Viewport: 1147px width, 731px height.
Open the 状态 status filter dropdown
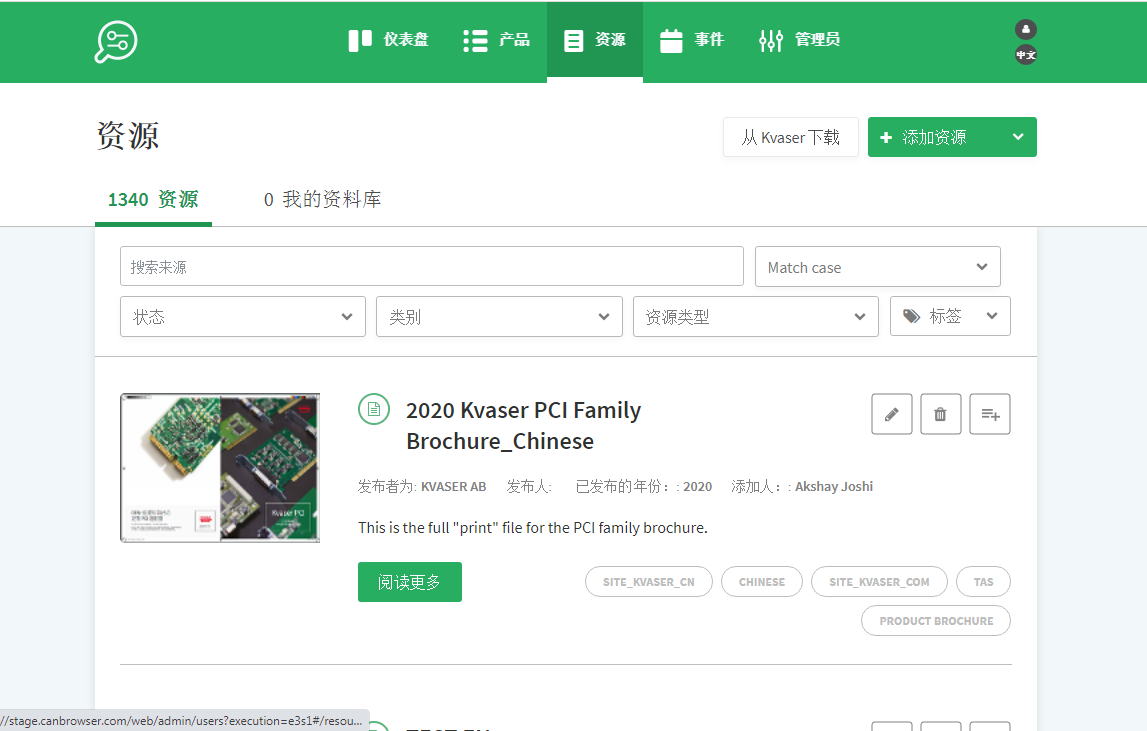click(x=243, y=317)
